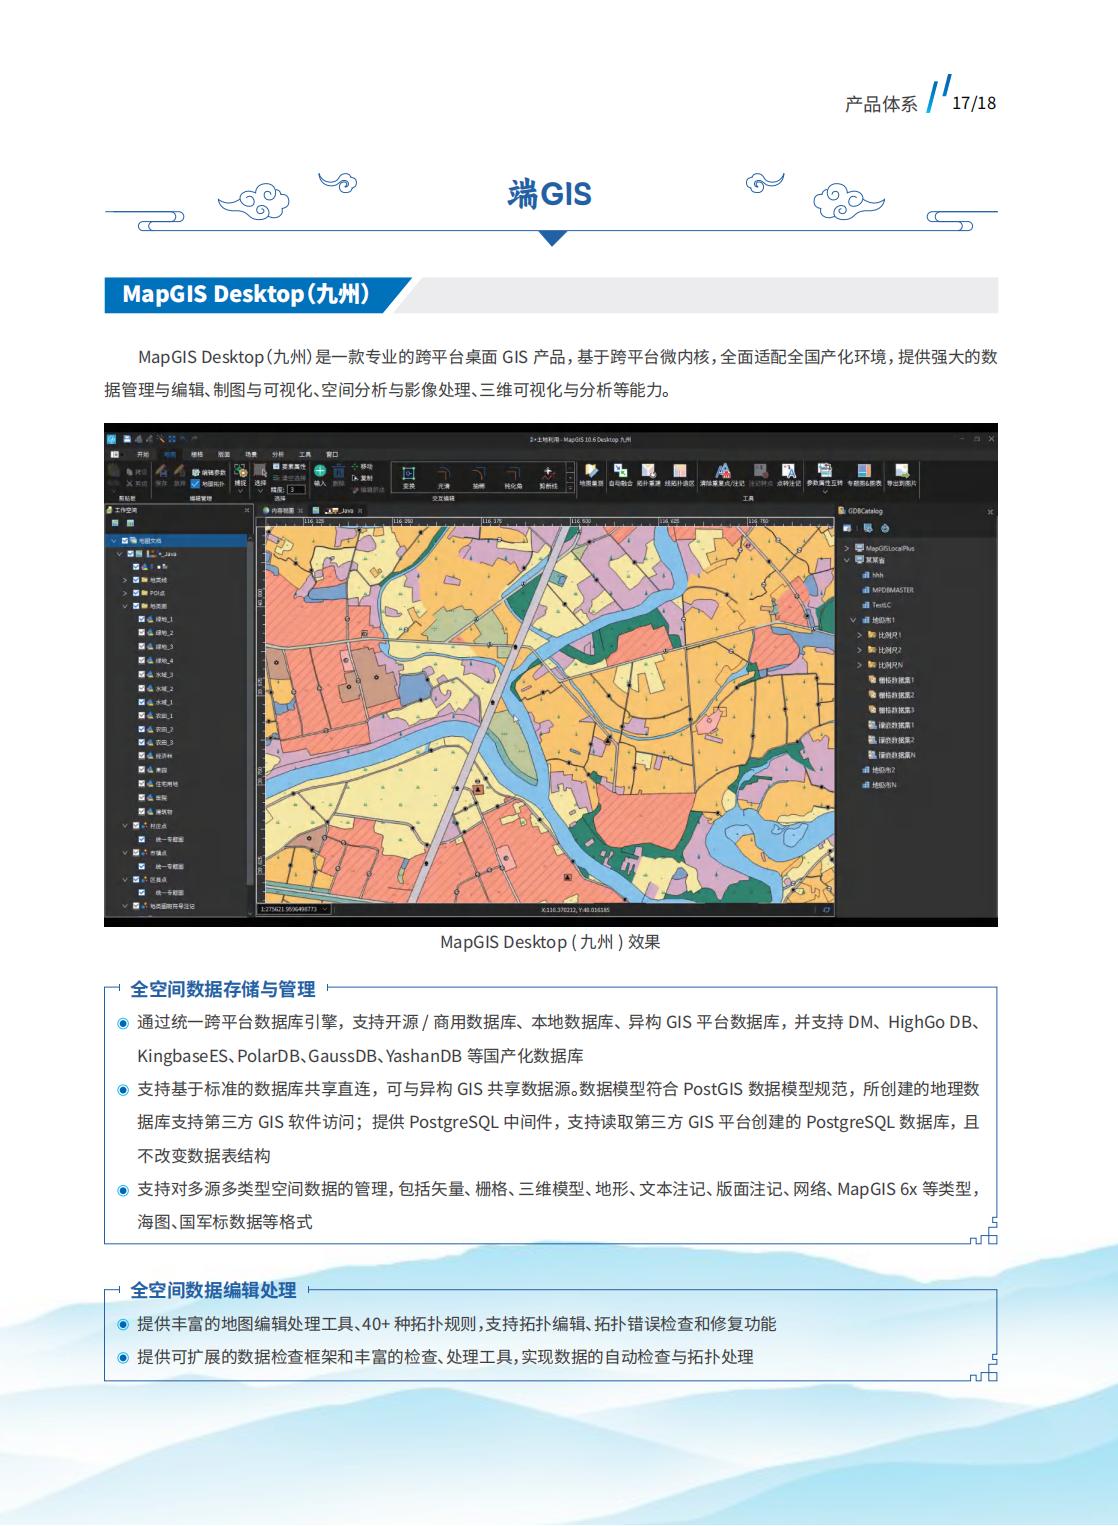Switch to the 栅格 ribbon tab

tap(197, 455)
